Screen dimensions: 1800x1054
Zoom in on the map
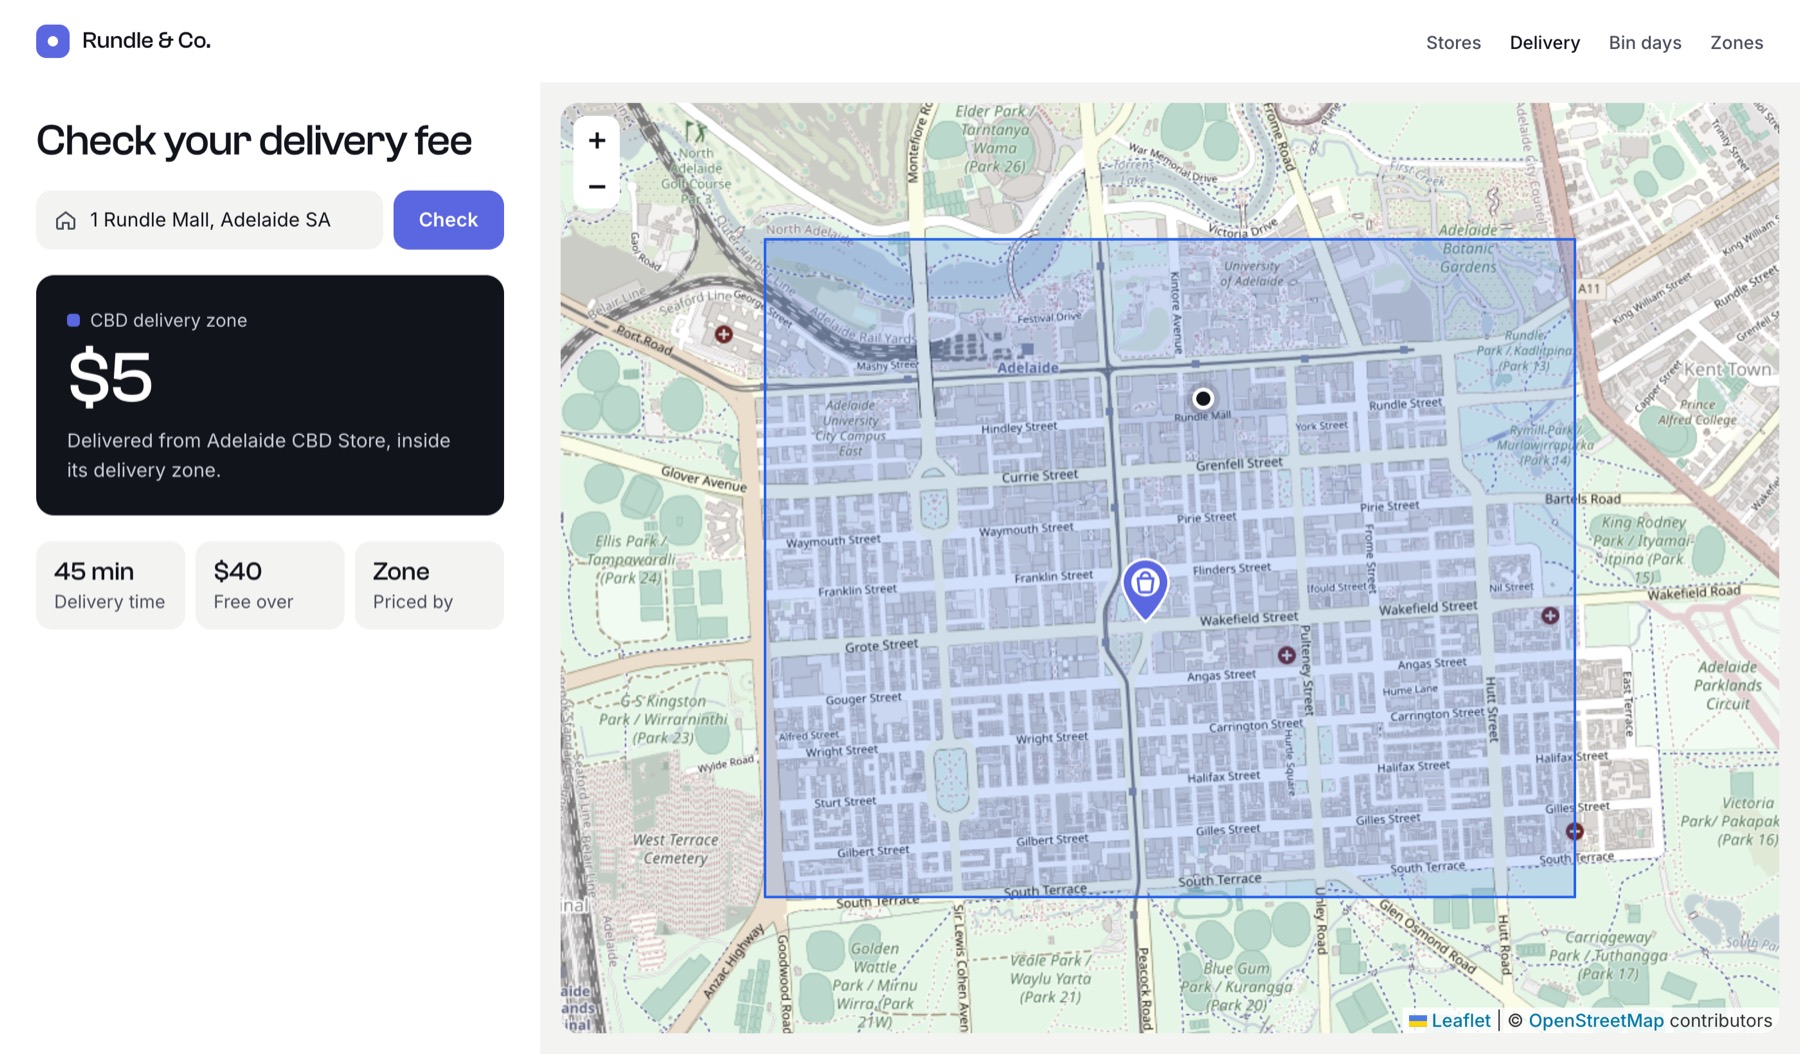(x=597, y=141)
